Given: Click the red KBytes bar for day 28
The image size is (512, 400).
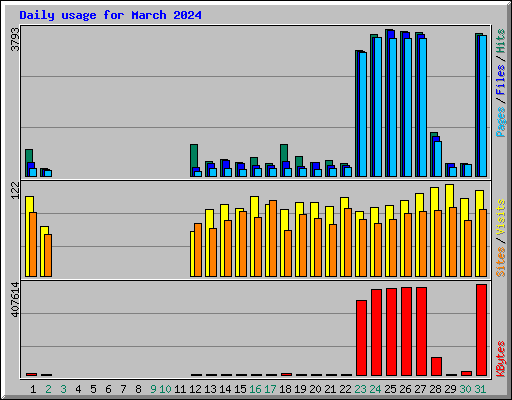Looking at the screenshot, I should [436, 367].
